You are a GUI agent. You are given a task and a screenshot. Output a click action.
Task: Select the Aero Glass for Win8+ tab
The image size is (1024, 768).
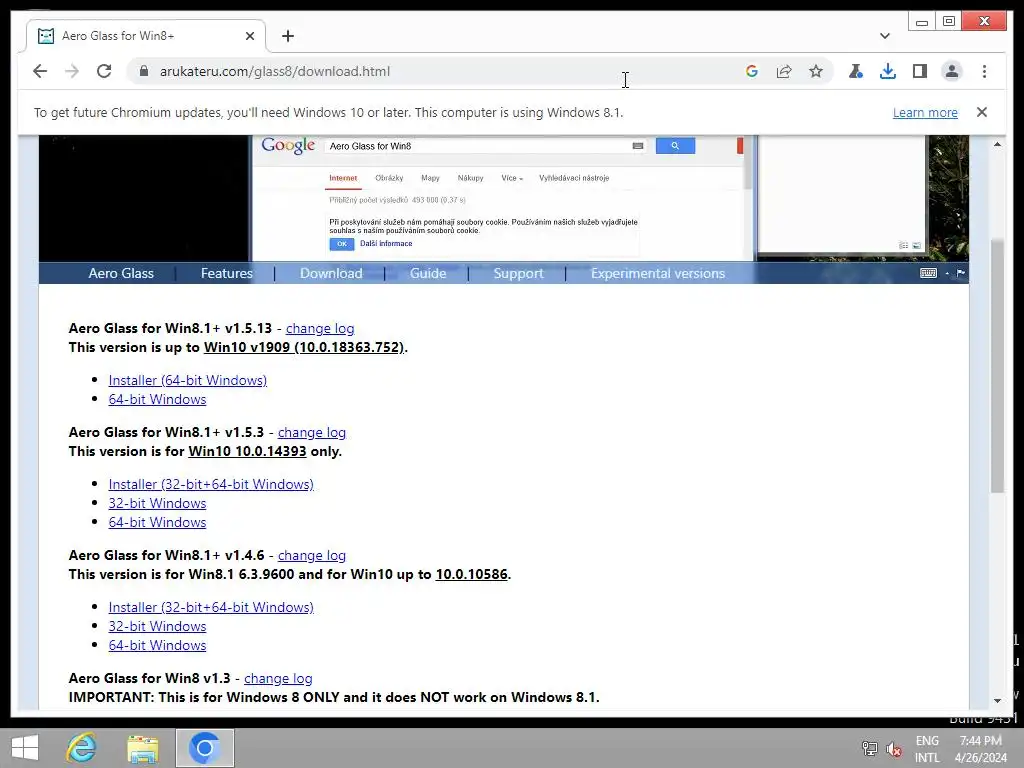[145, 36]
